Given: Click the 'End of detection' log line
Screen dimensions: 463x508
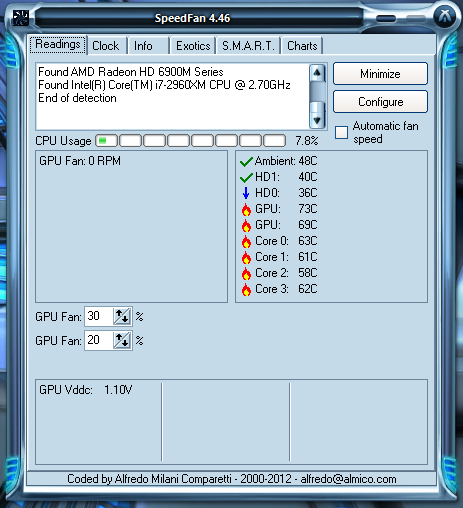Looking at the screenshot, I should 77,98.
